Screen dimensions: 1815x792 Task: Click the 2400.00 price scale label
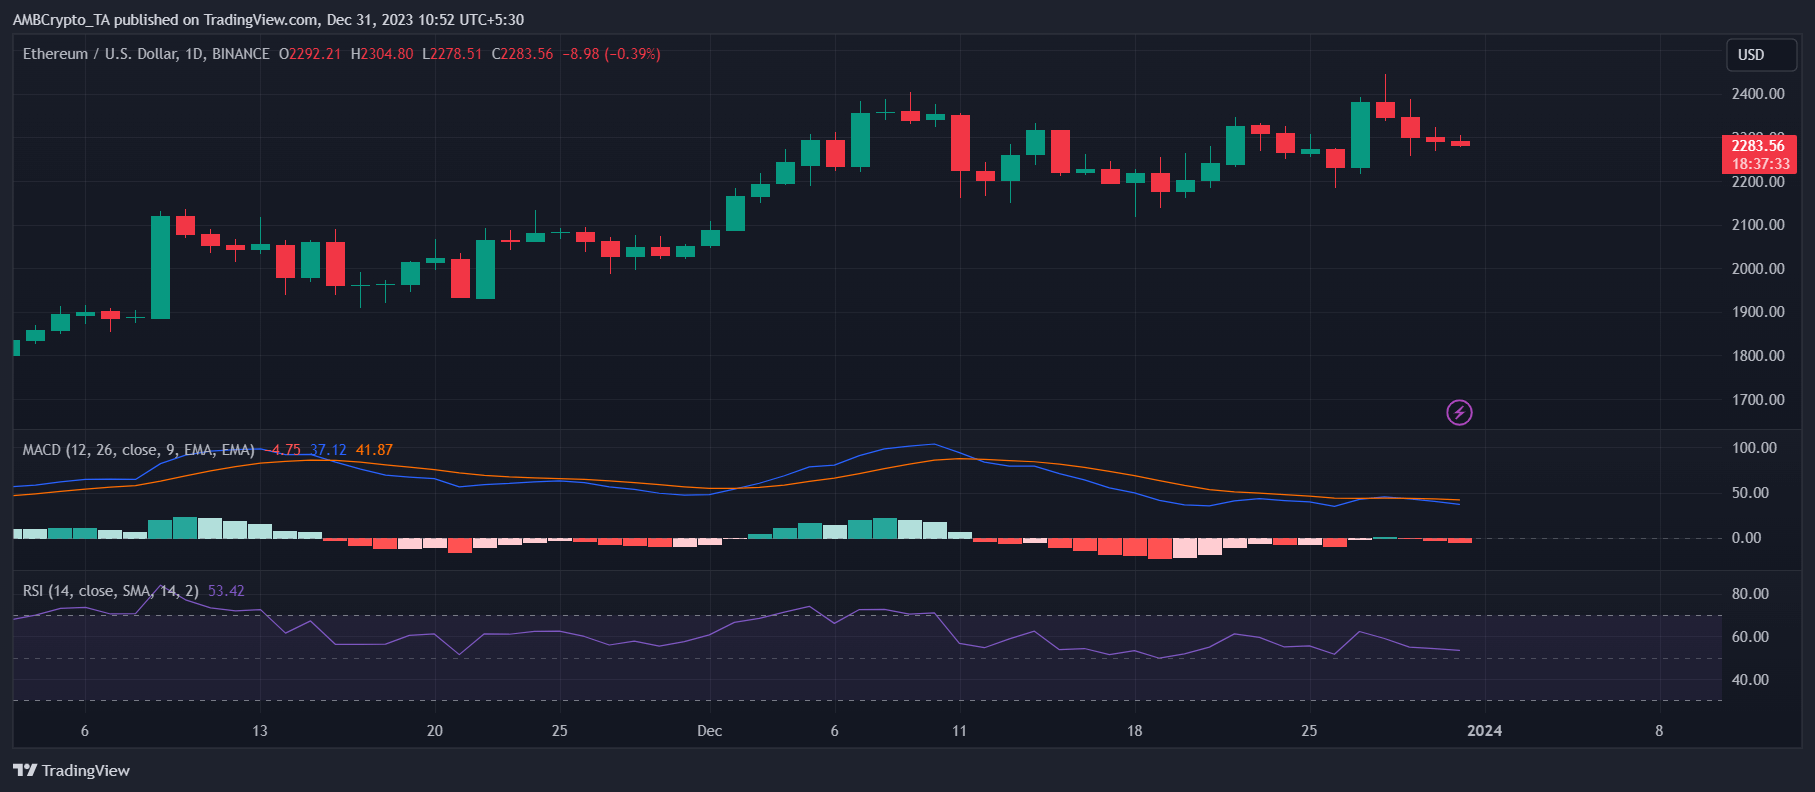point(1758,94)
